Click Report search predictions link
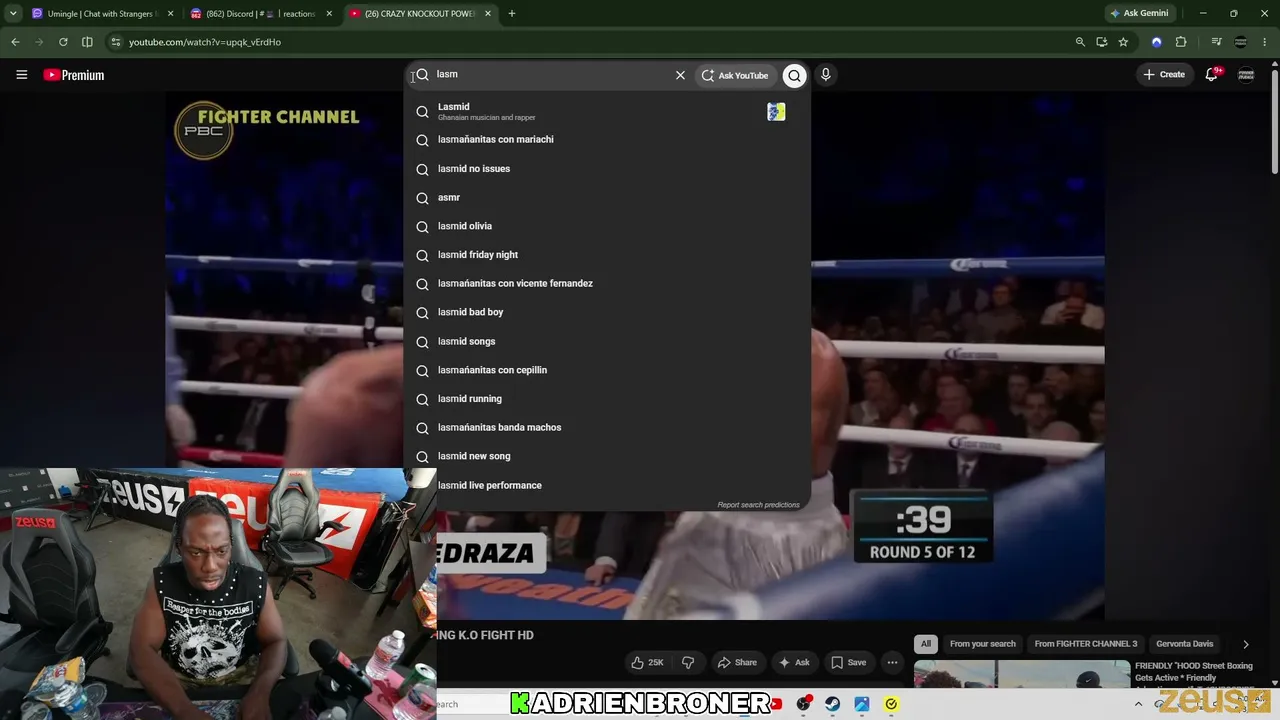1280x720 pixels. click(758, 505)
